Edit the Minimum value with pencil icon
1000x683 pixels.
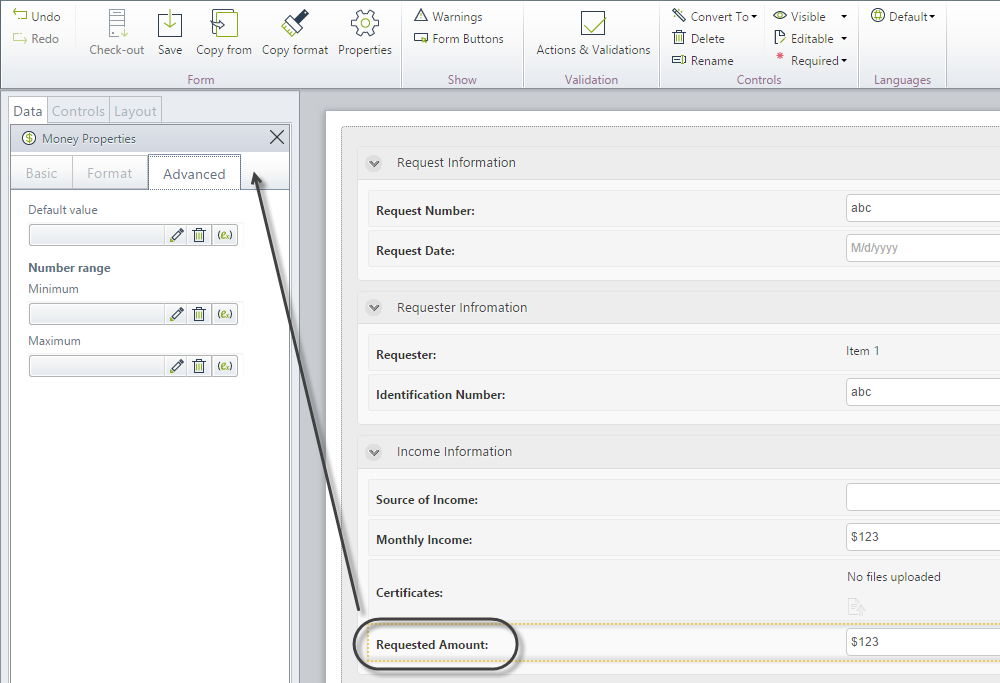click(177, 314)
